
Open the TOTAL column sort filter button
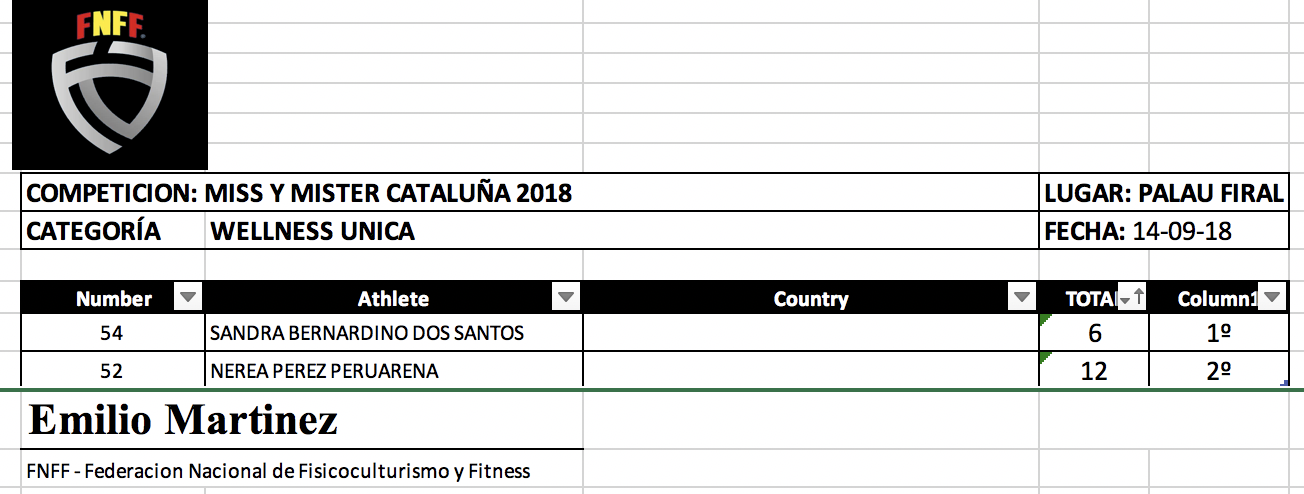pyautogui.click(x=1131, y=297)
